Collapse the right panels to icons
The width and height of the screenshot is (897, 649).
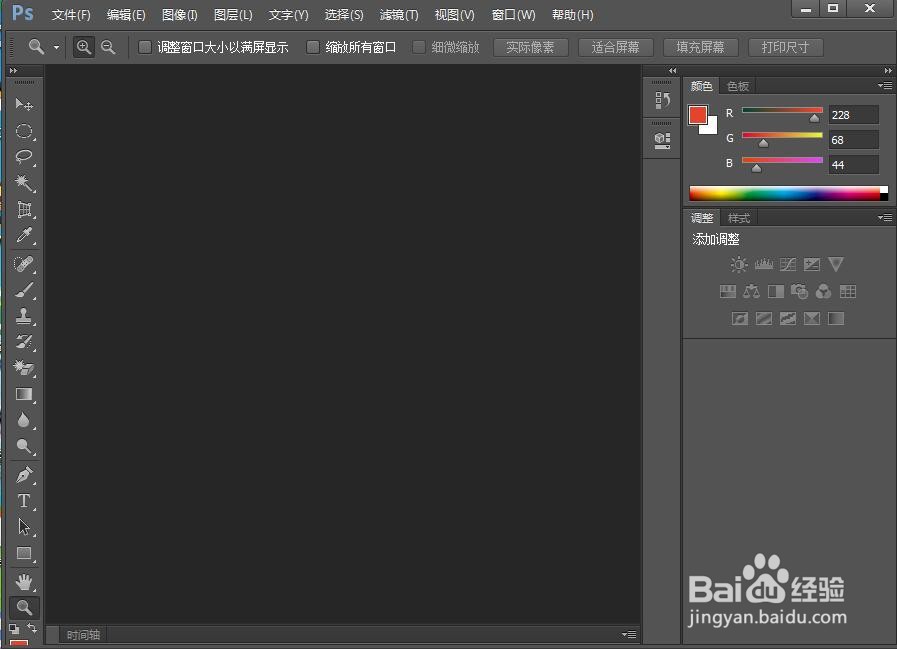pyautogui.click(x=888, y=70)
